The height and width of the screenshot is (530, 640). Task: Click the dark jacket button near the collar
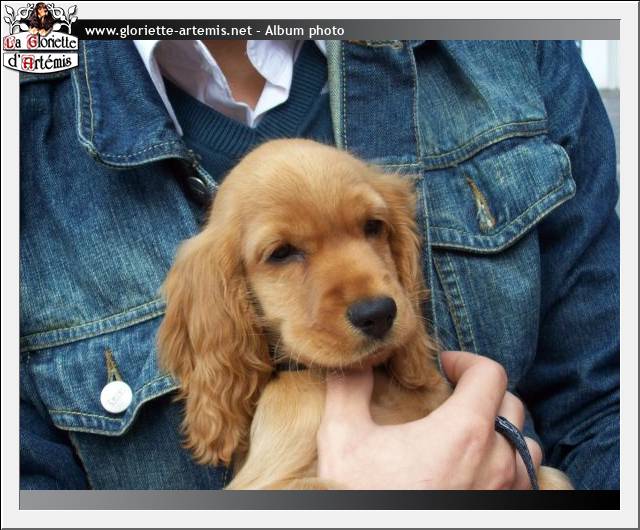[x=198, y=185]
